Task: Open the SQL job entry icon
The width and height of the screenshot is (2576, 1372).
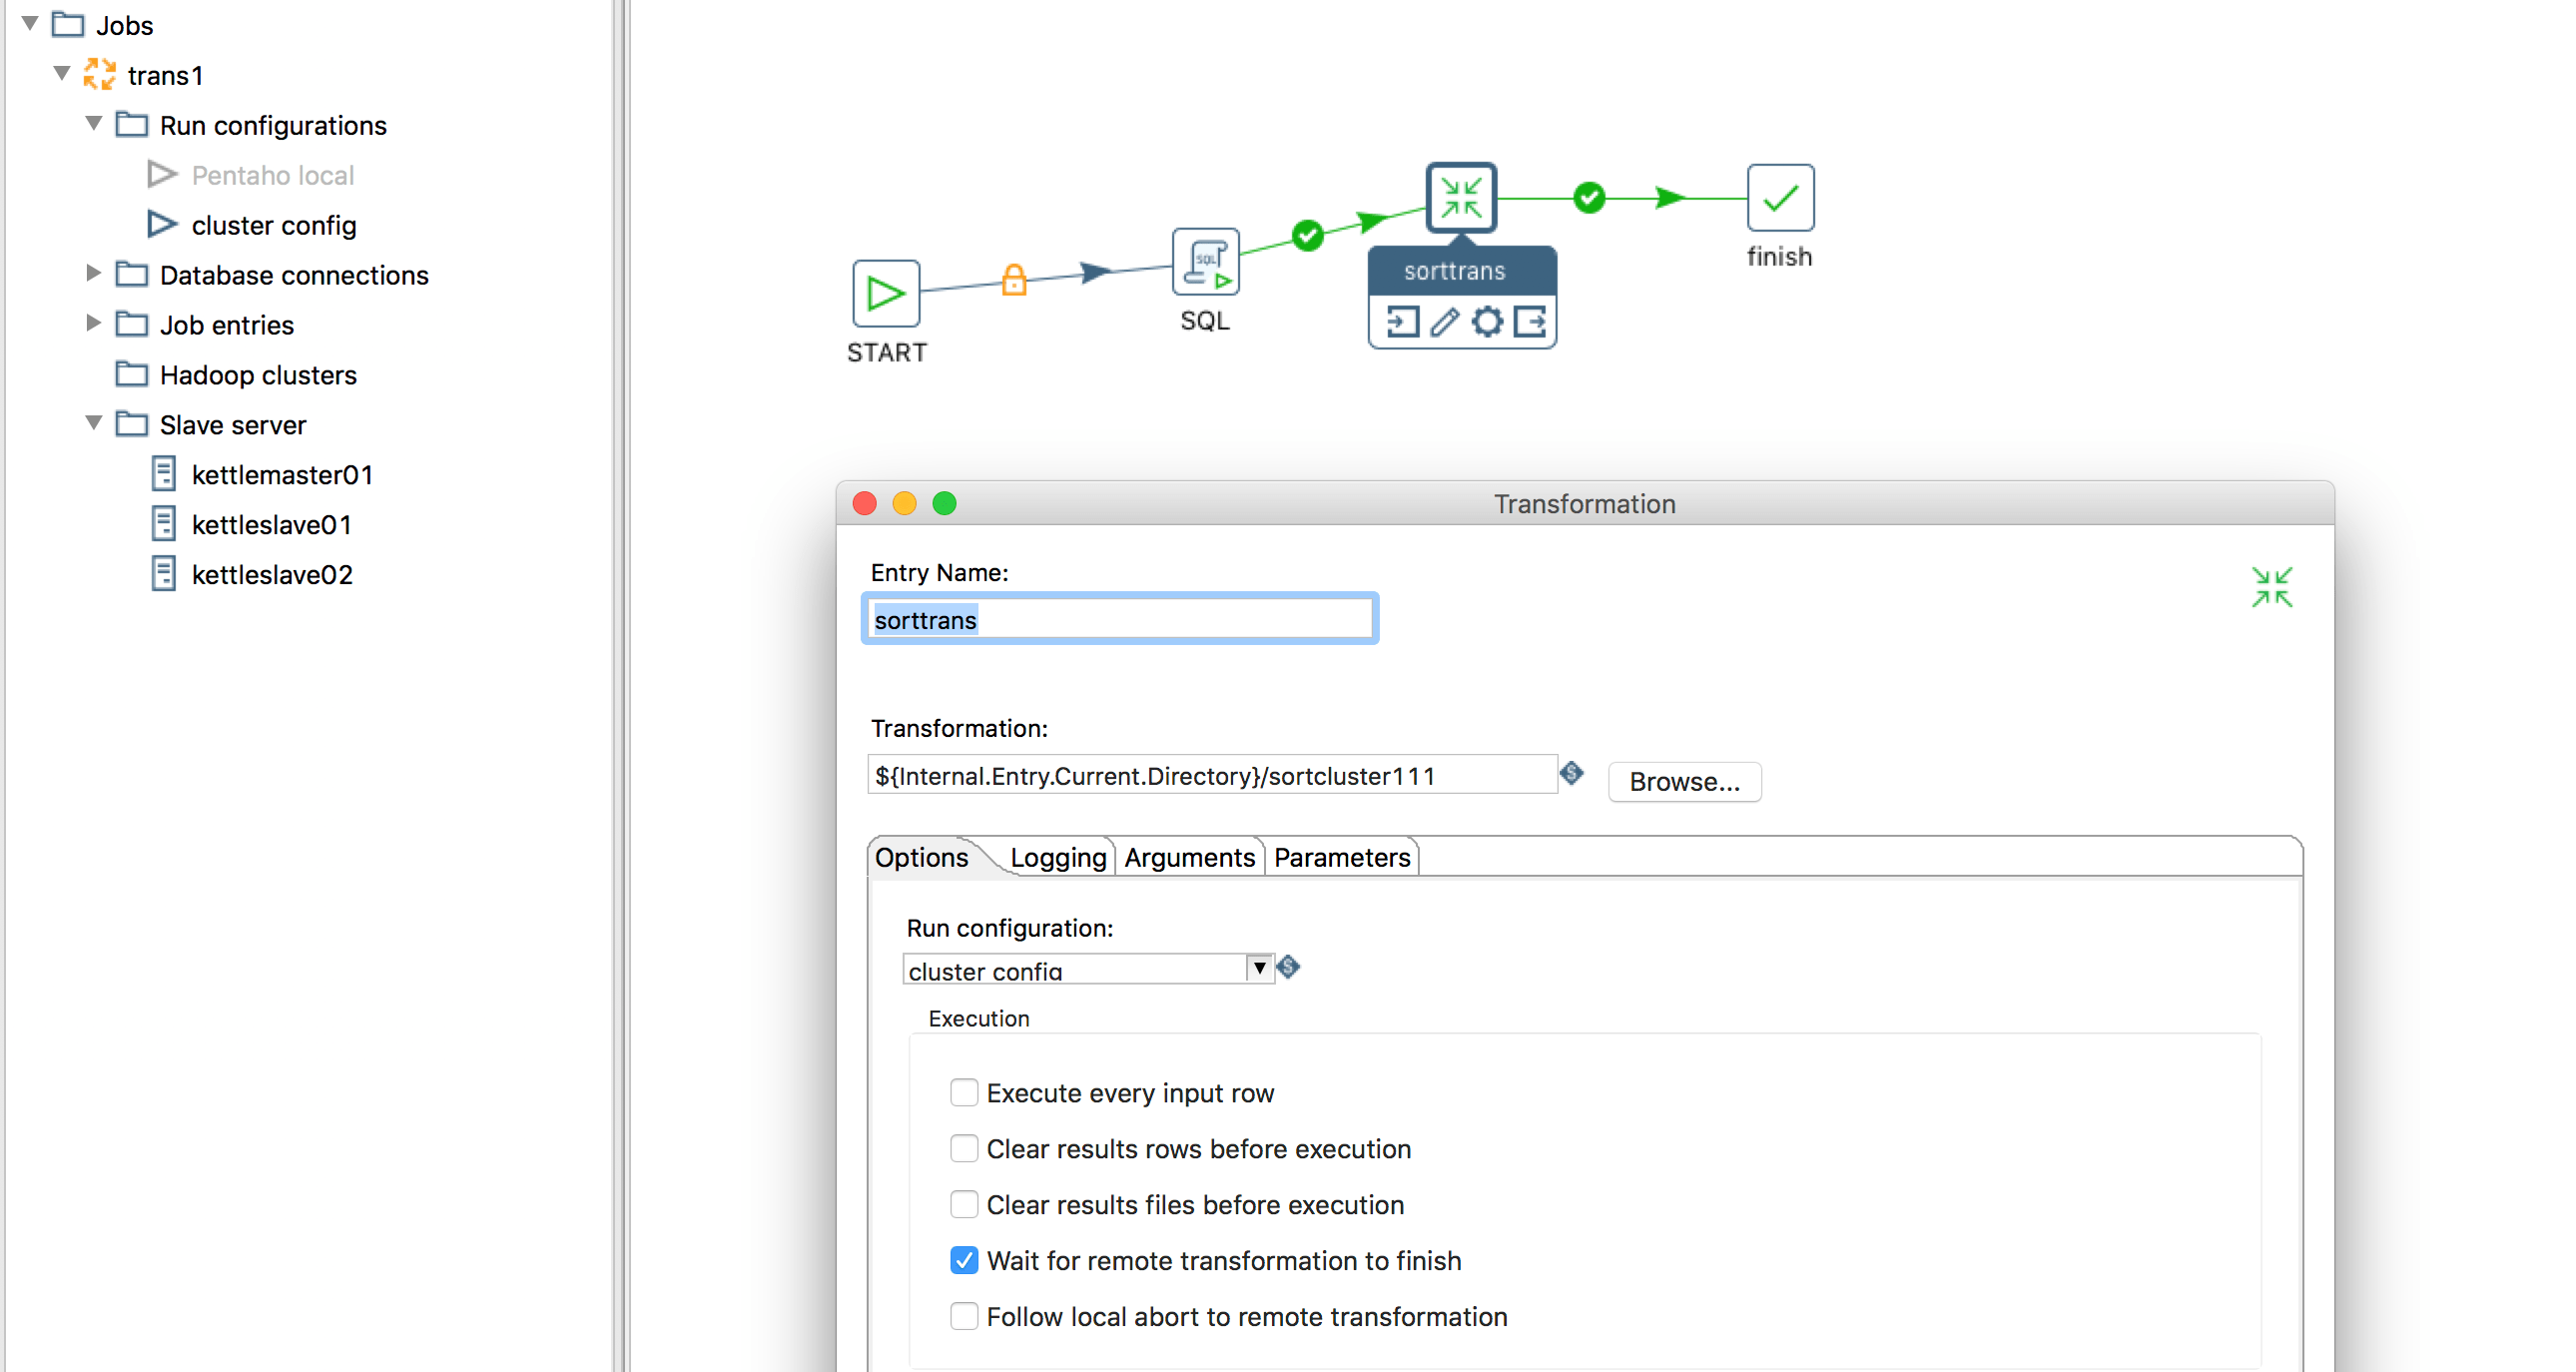Action: 1205,263
